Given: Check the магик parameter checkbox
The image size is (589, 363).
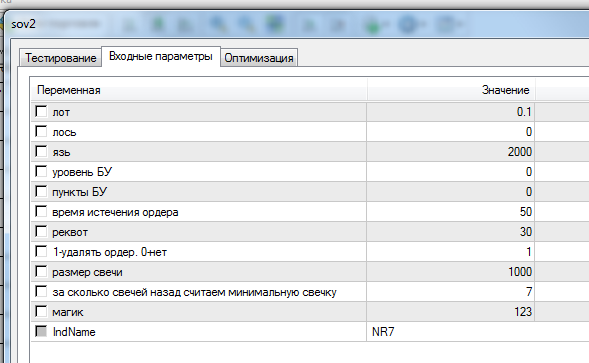Looking at the screenshot, I should point(41,312).
